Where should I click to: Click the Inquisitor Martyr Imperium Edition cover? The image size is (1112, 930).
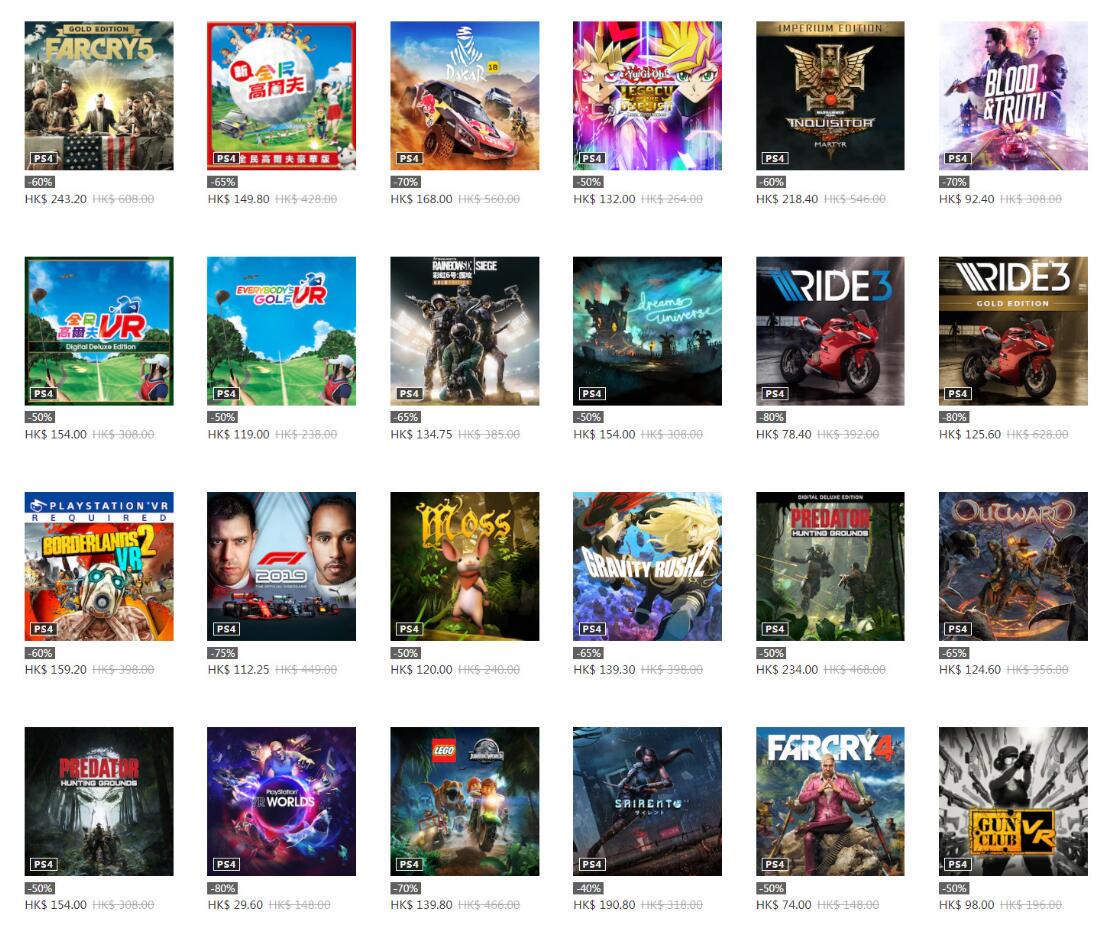tap(830, 96)
